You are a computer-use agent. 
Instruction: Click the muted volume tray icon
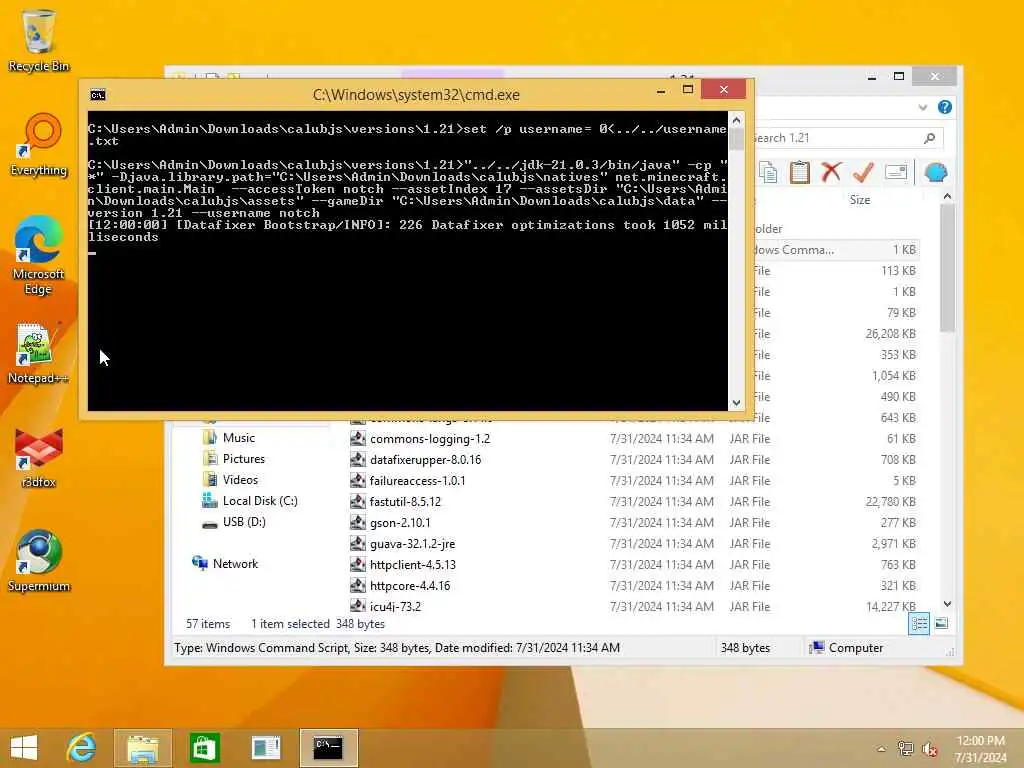(x=929, y=750)
